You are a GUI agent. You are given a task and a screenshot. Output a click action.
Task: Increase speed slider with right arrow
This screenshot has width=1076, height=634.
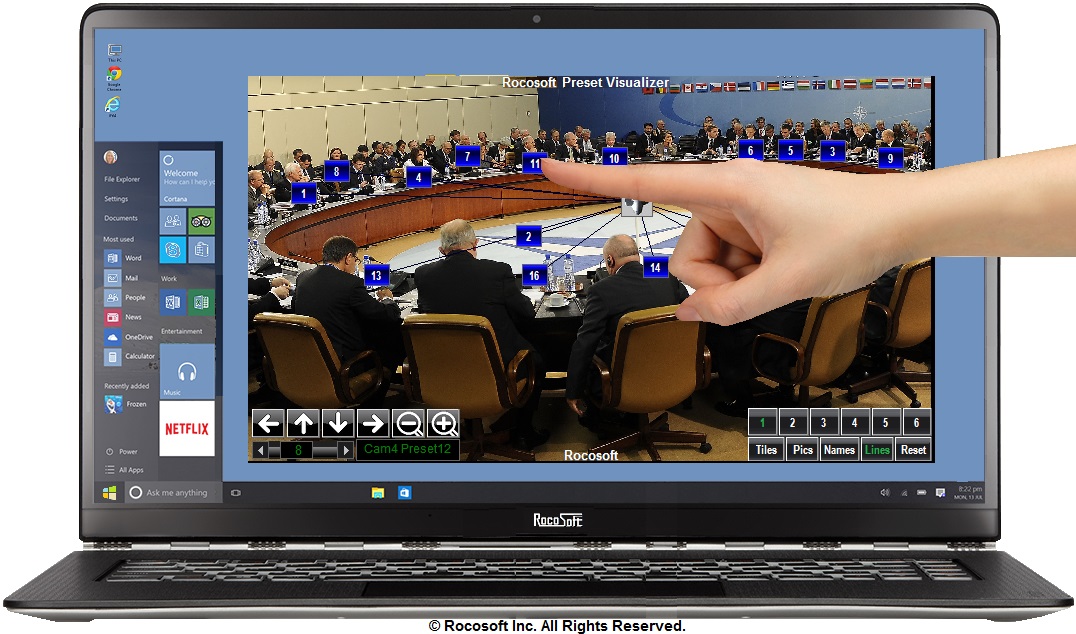(x=346, y=450)
